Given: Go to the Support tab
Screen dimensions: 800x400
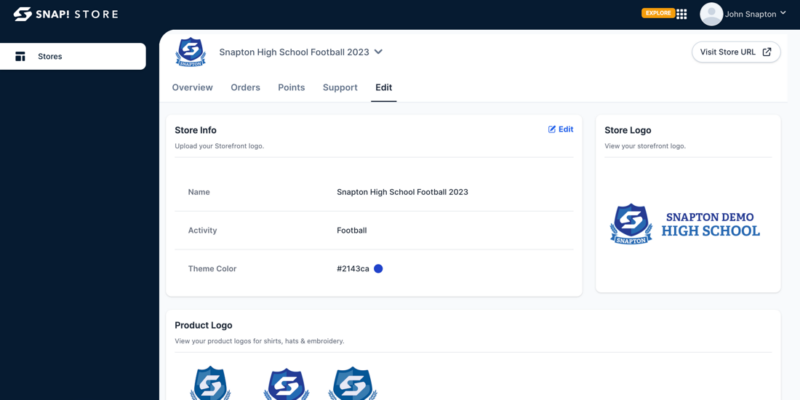Looking at the screenshot, I should point(340,87).
